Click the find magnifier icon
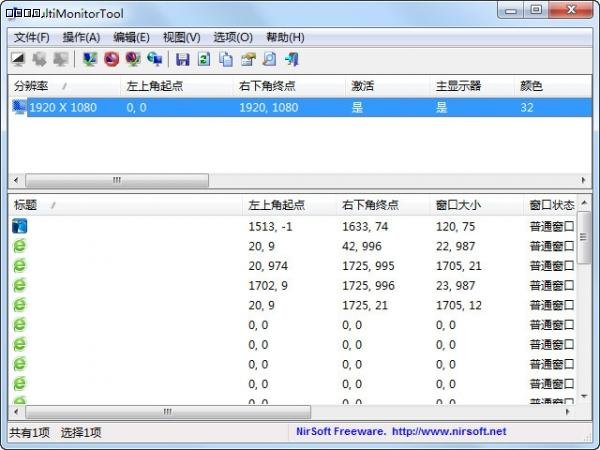The image size is (600, 450). [x=269, y=59]
